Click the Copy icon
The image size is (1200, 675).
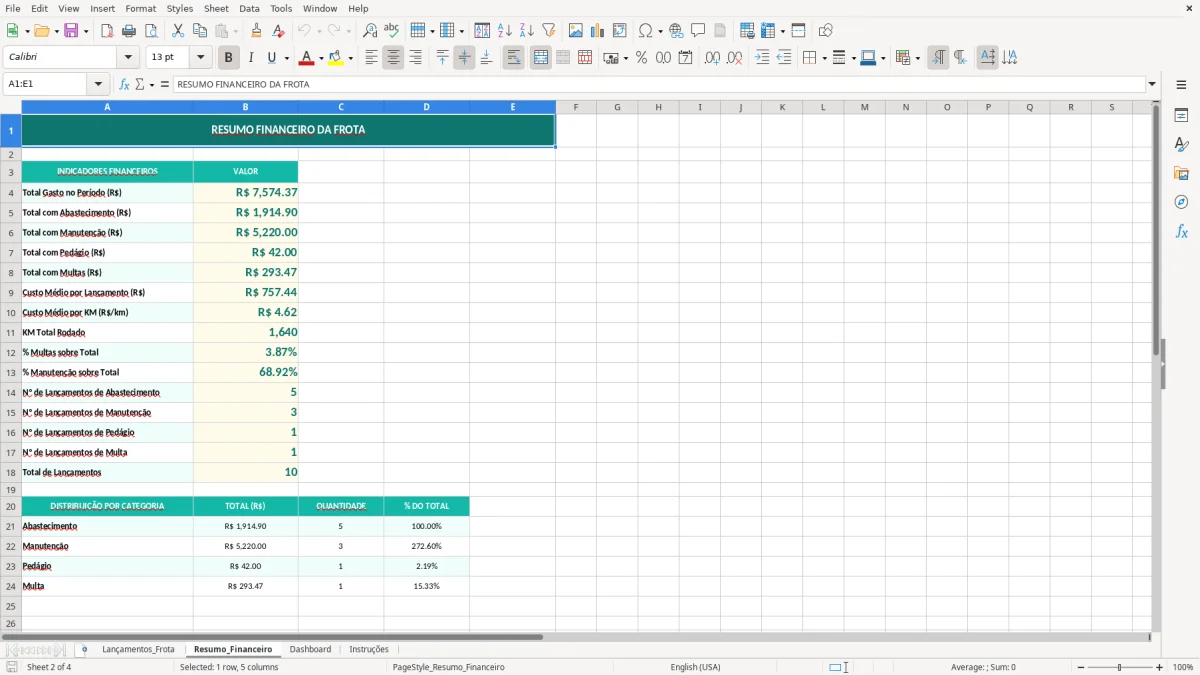(200, 31)
